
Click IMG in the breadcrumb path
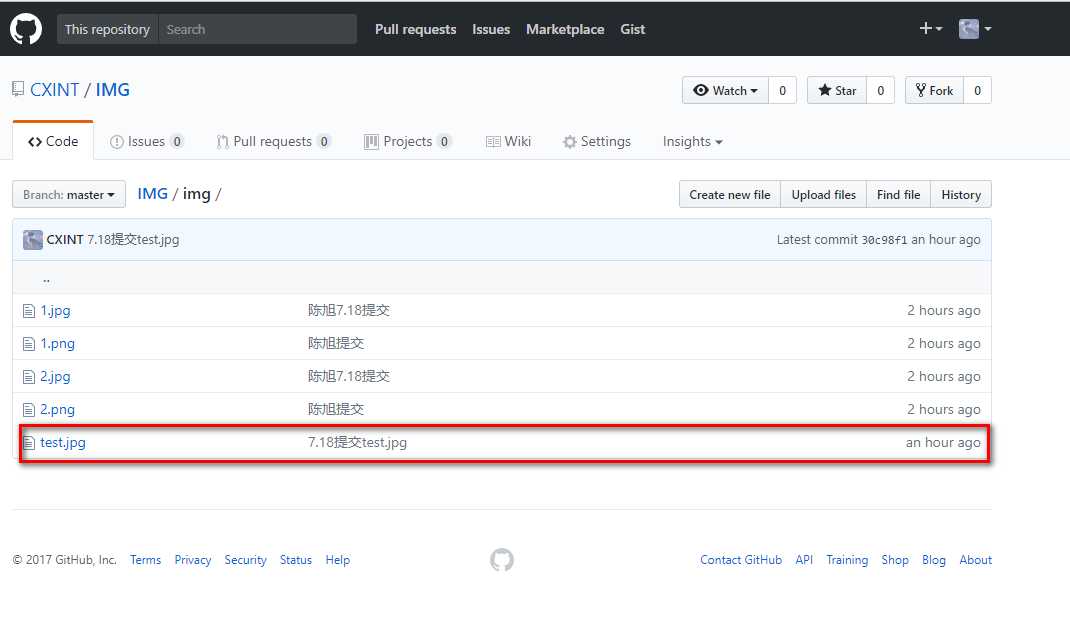[x=152, y=194]
